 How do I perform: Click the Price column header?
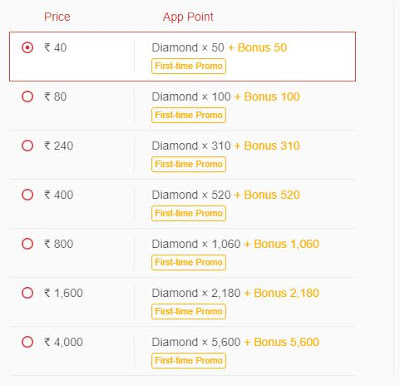57,17
